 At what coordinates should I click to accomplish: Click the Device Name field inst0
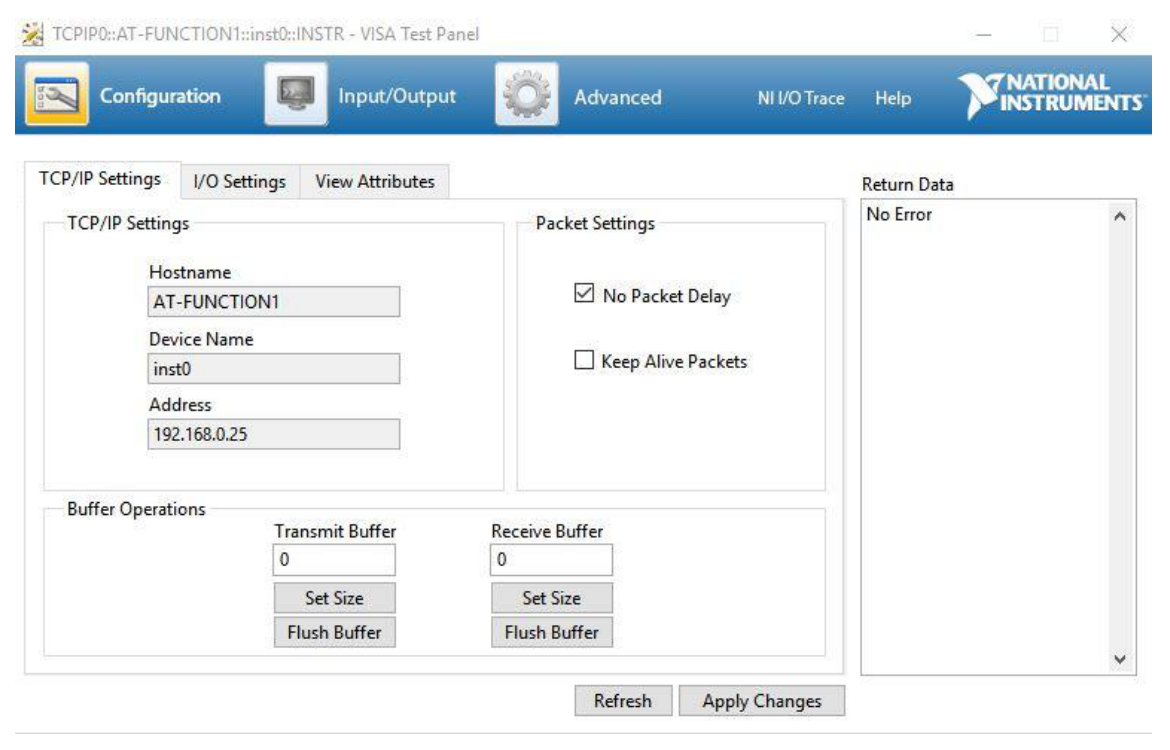(x=274, y=369)
